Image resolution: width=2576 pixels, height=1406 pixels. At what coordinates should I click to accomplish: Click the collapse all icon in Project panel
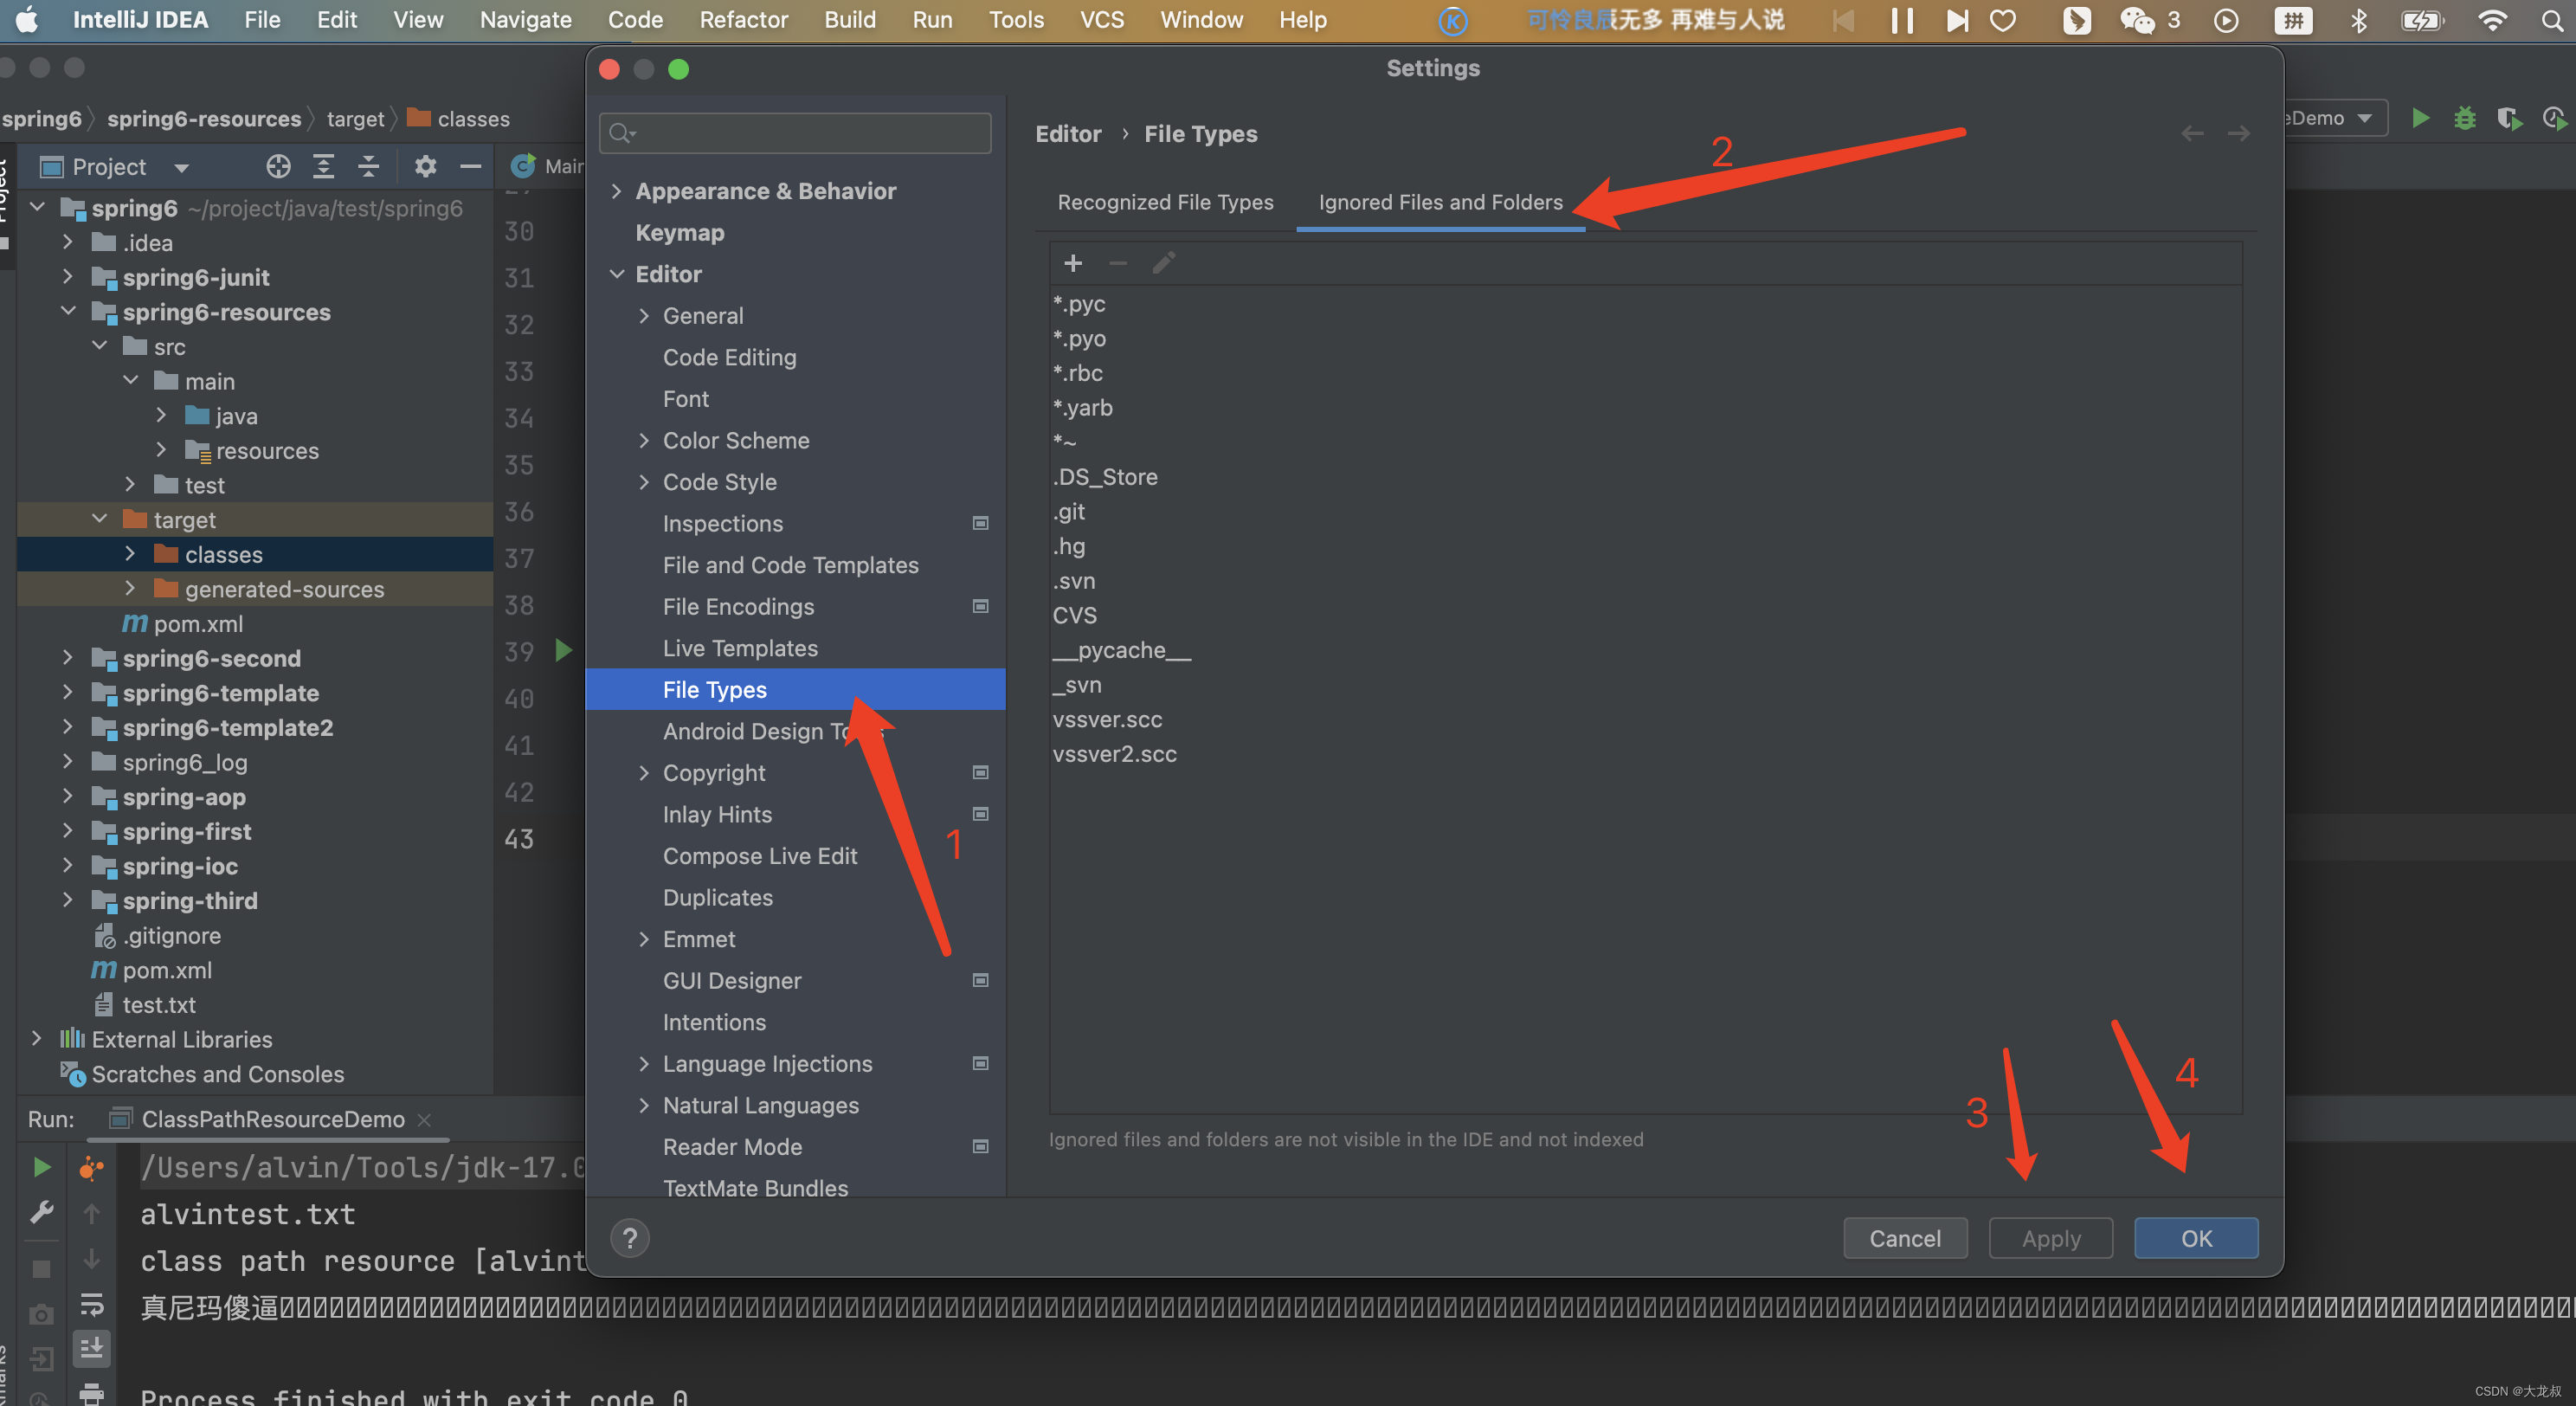[x=368, y=166]
